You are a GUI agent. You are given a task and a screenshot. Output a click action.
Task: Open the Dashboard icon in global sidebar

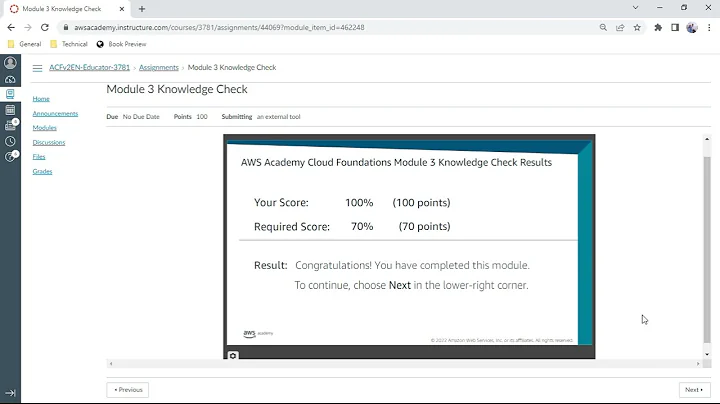(10, 79)
